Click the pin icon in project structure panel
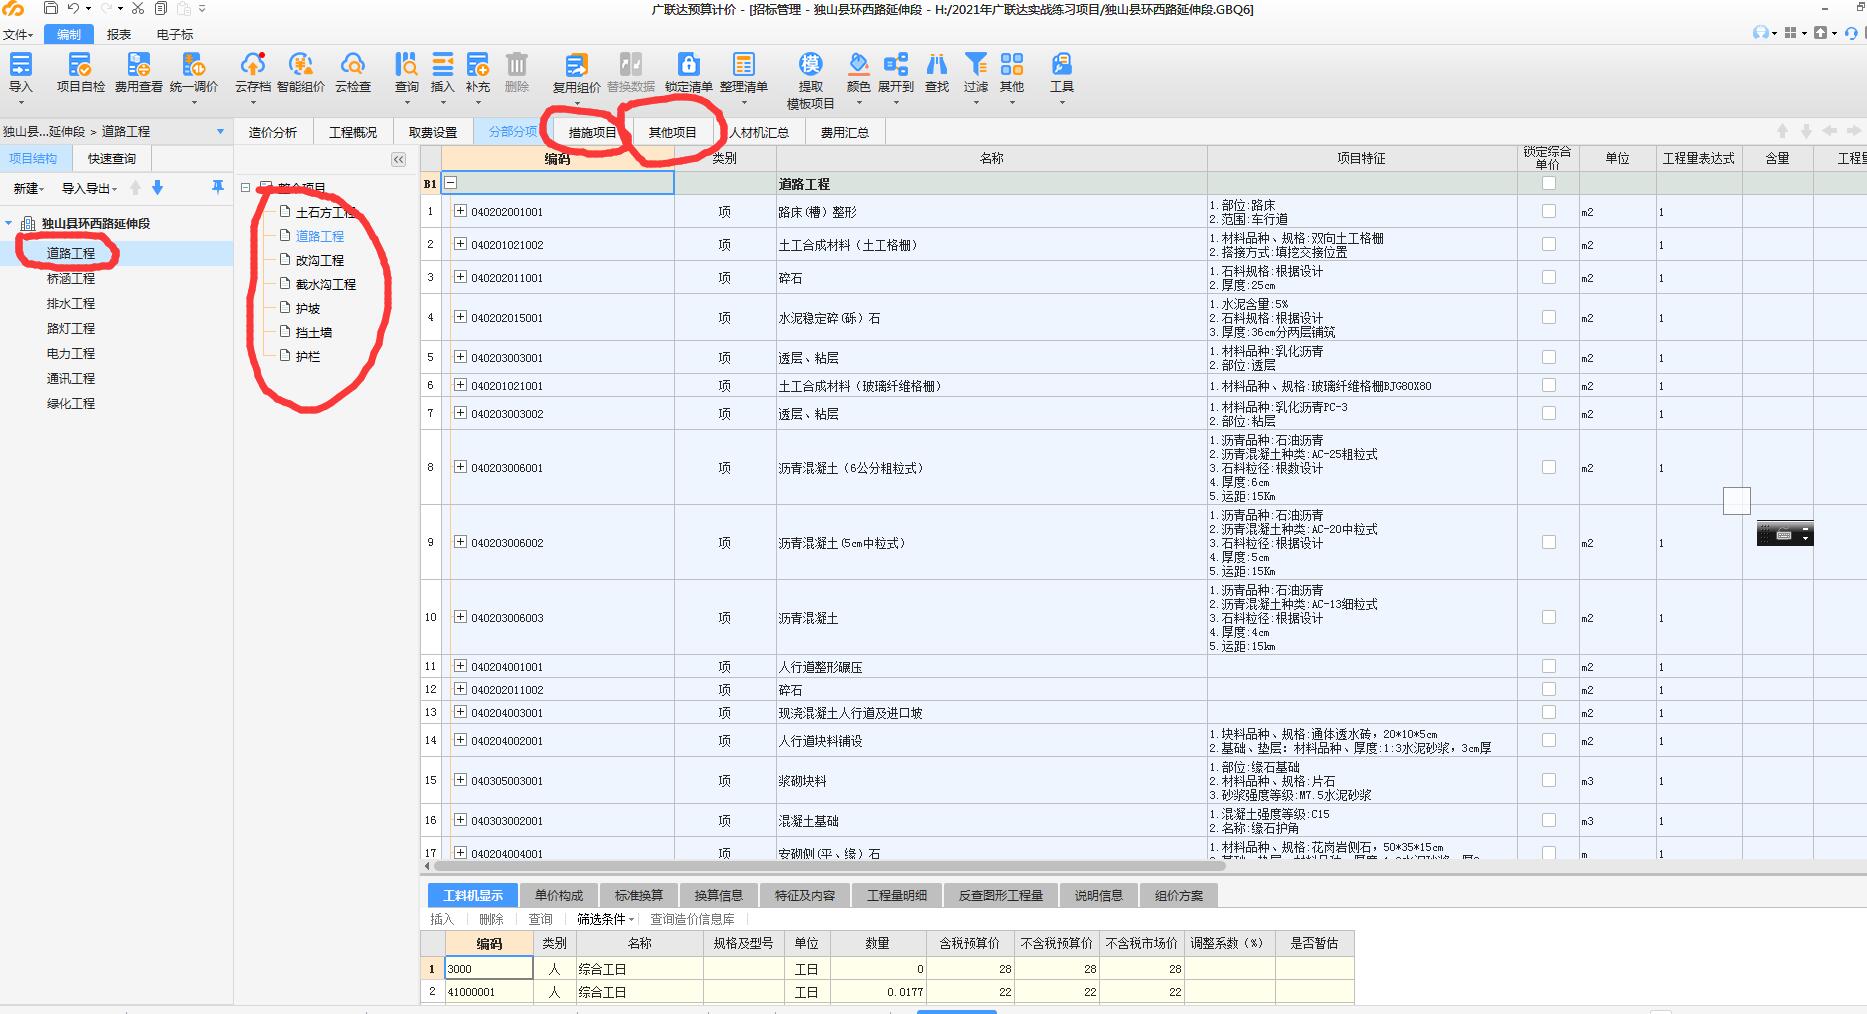The height and width of the screenshot is (1014, 1867). pyautogui.click(x=217, y=188)
